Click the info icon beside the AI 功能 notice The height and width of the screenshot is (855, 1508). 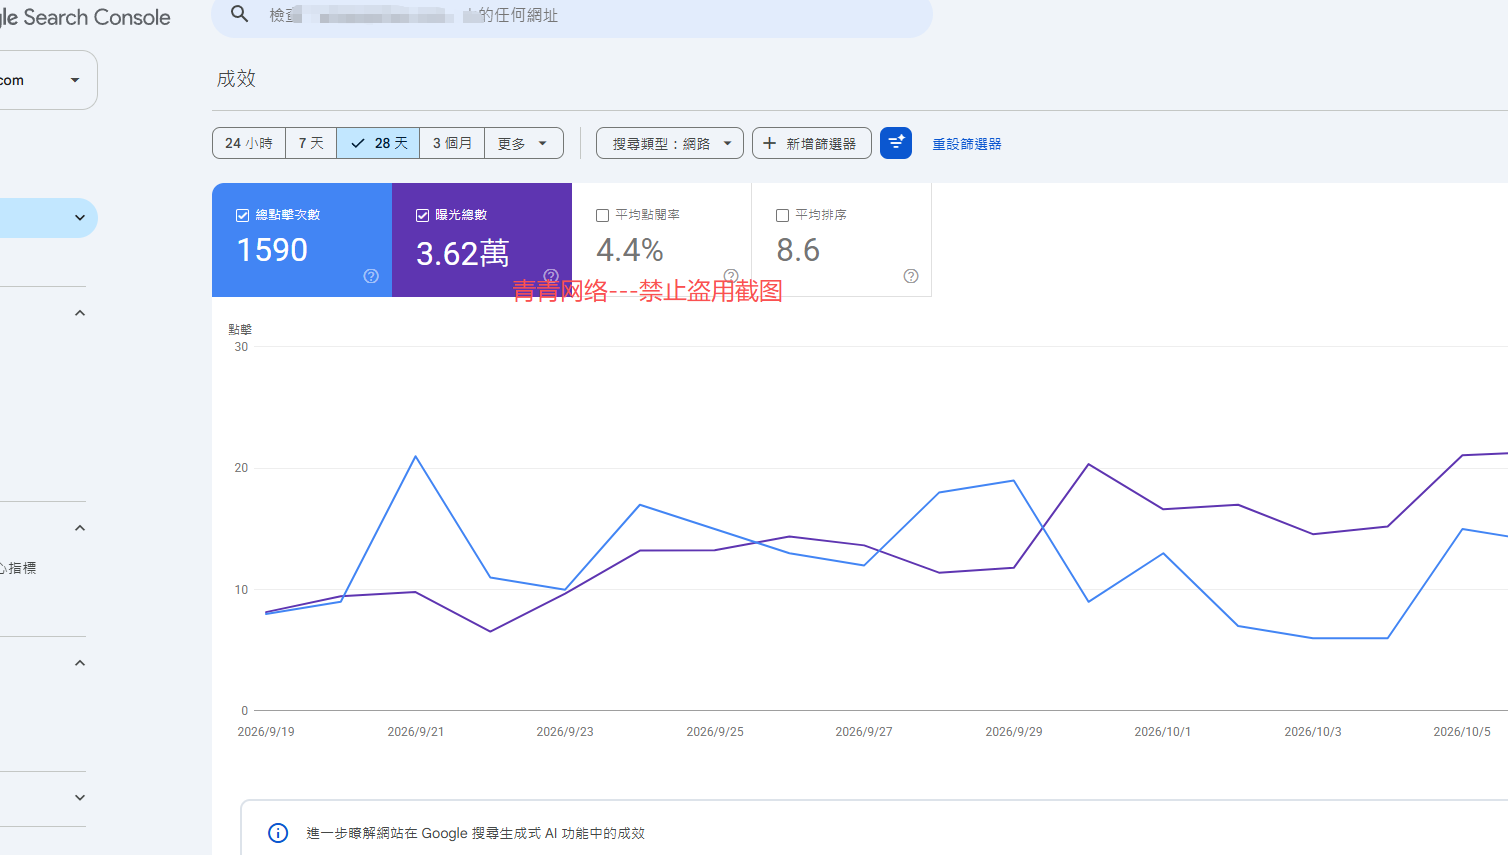[x=278, y=833]
